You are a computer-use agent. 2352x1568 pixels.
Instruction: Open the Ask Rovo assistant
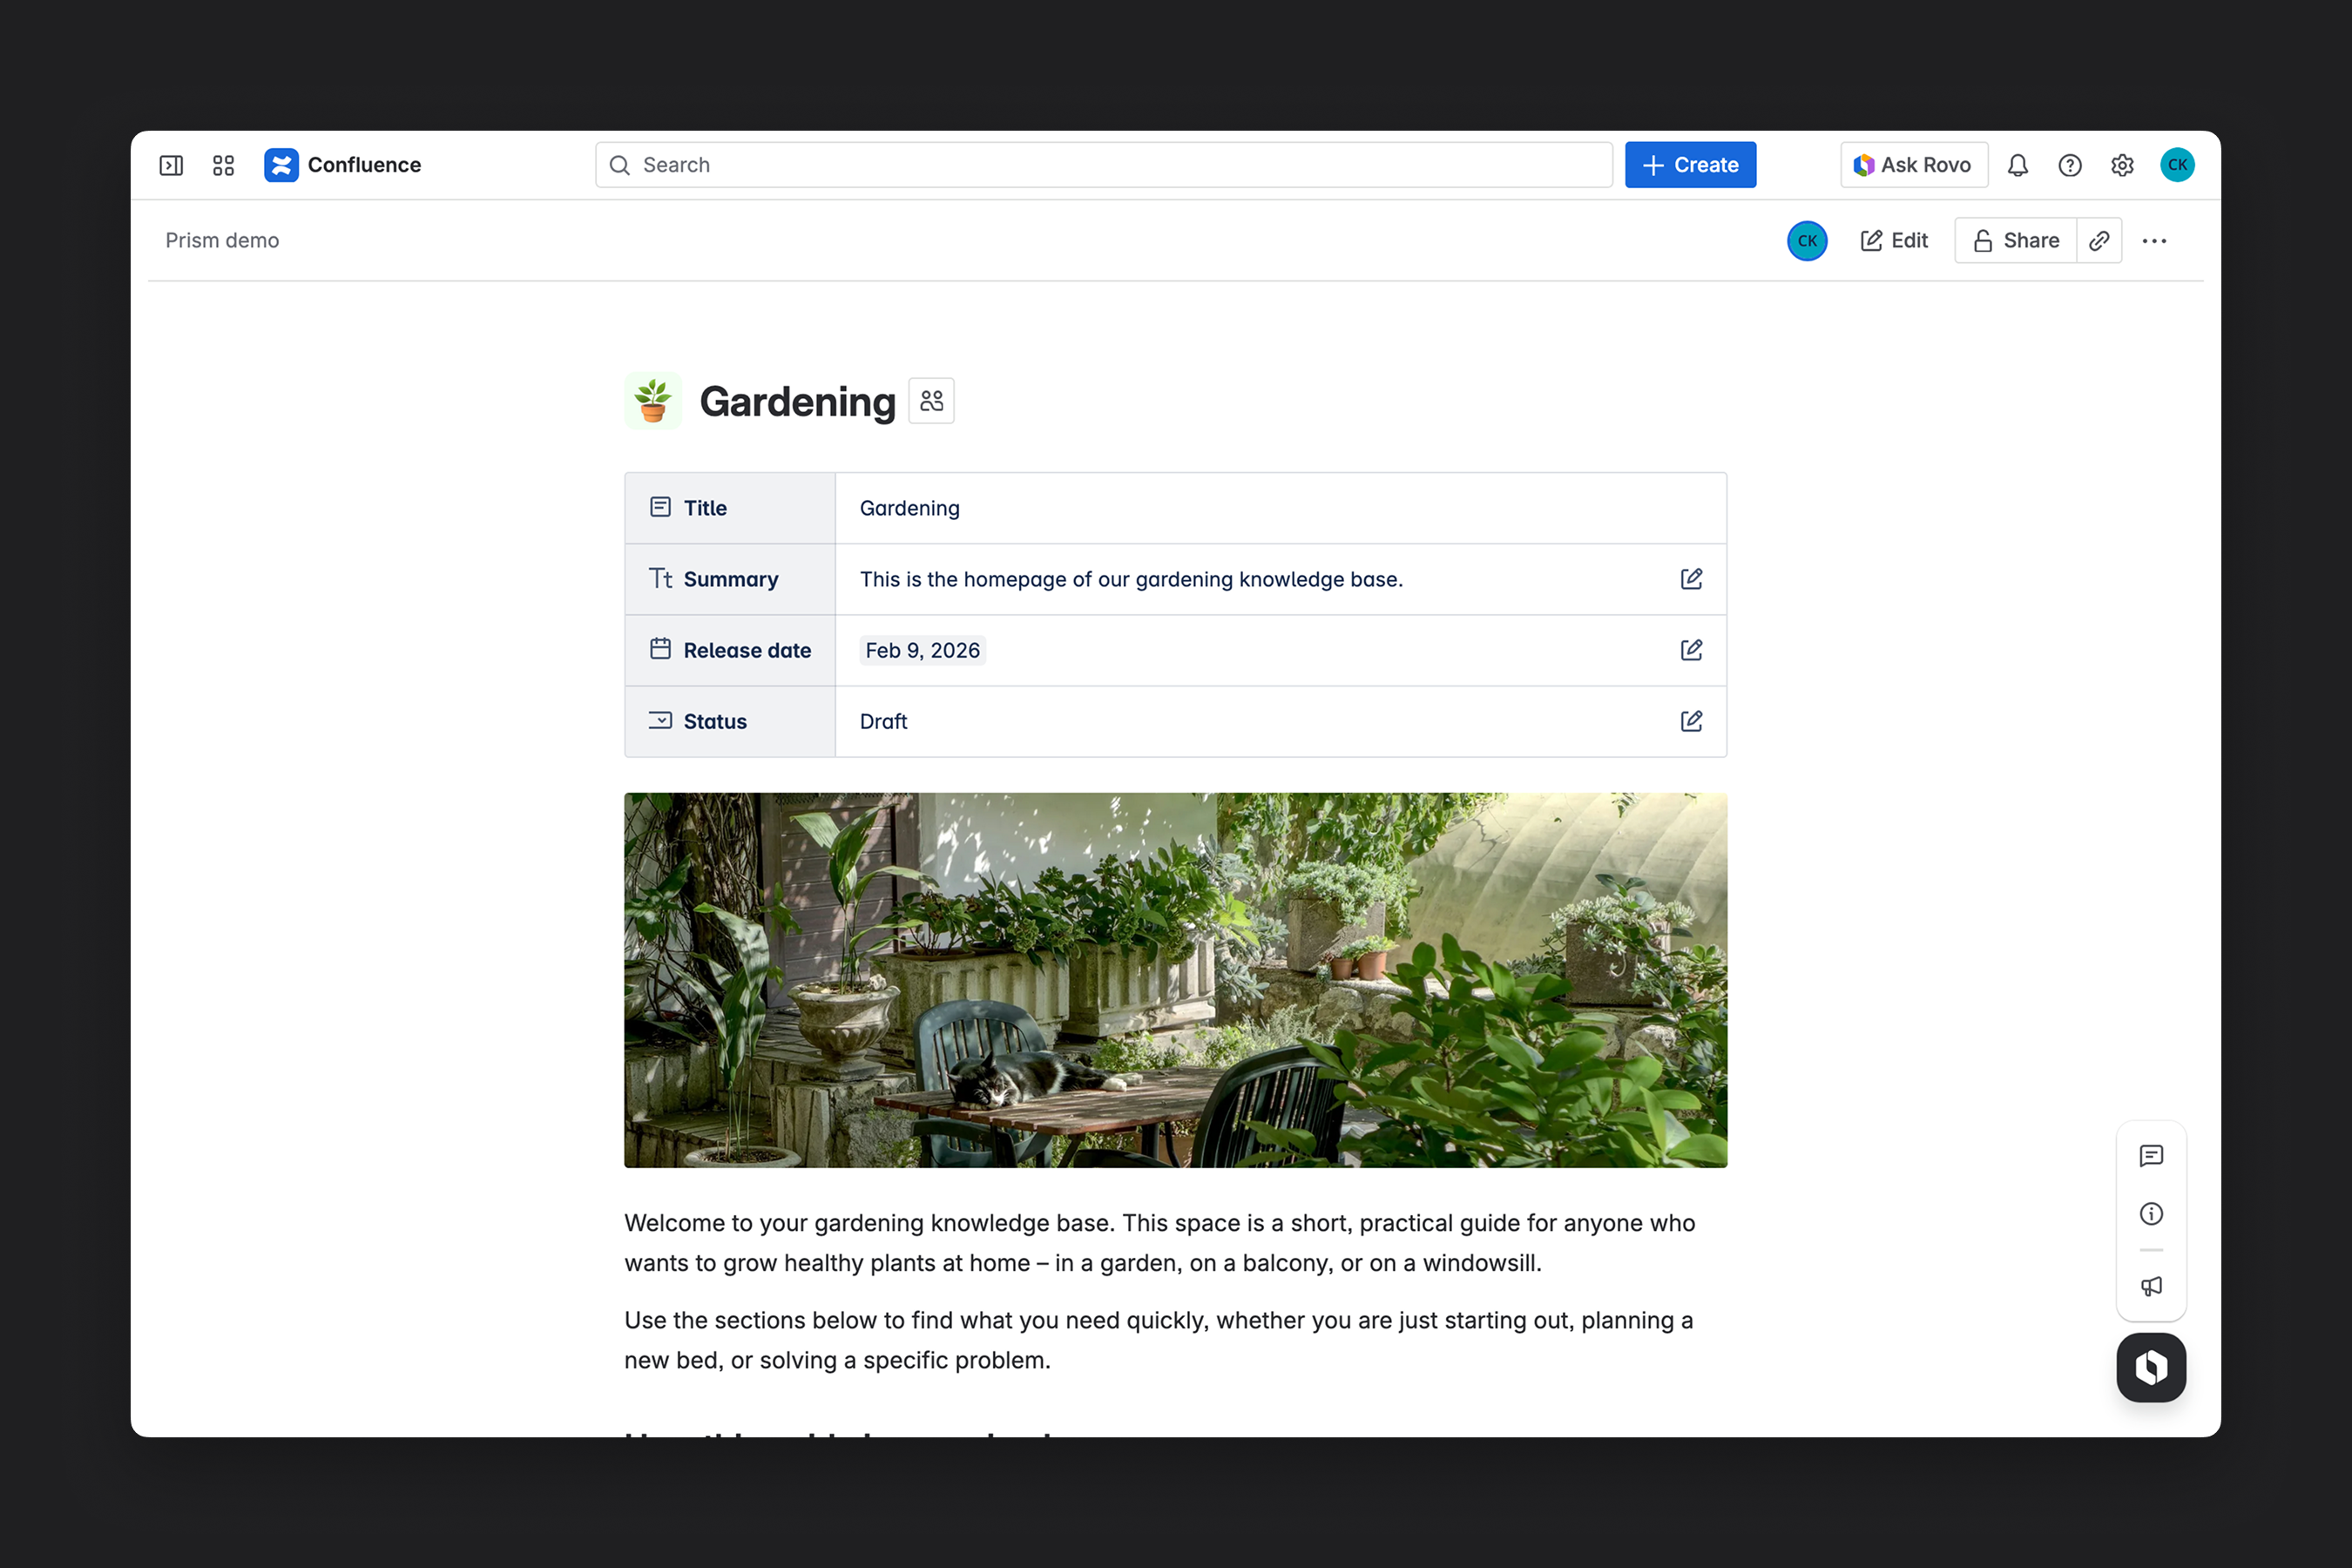1912,165
